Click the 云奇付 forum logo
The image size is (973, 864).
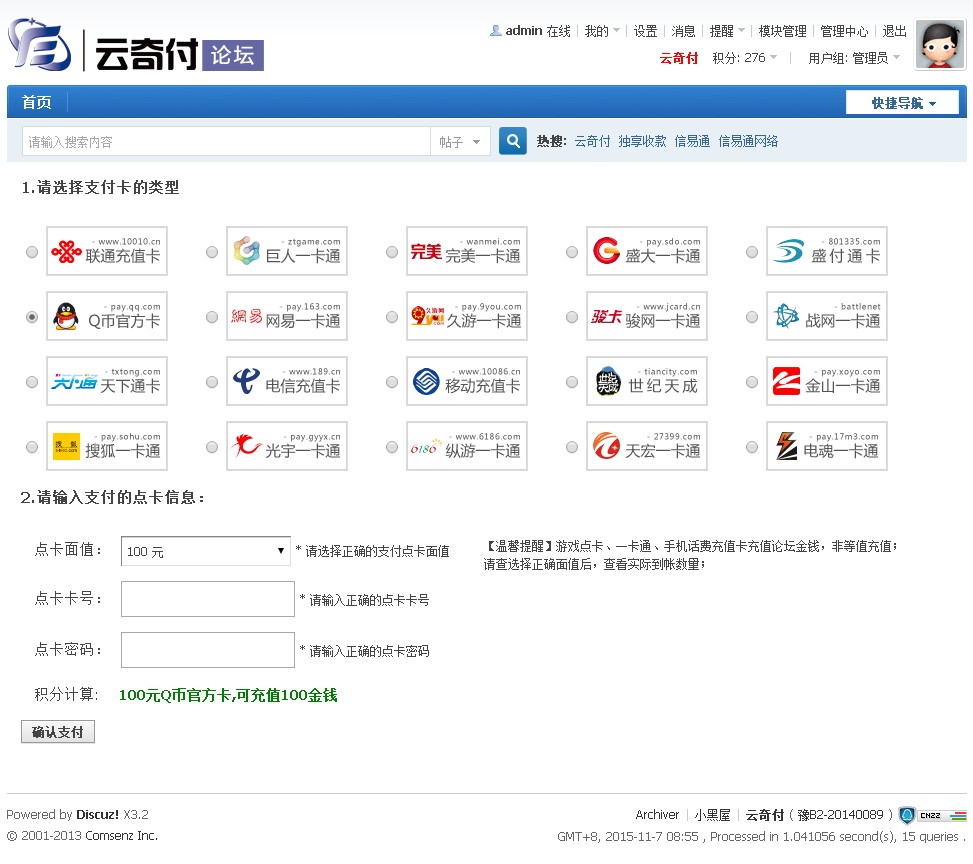coord(135,47)
